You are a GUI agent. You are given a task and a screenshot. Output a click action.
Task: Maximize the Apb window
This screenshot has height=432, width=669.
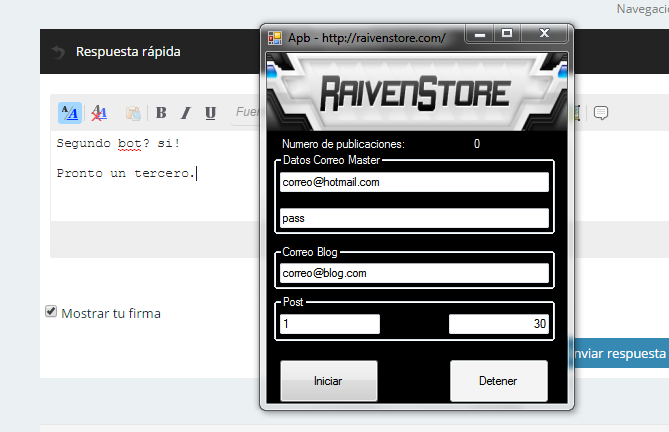[x=507, y=34]
